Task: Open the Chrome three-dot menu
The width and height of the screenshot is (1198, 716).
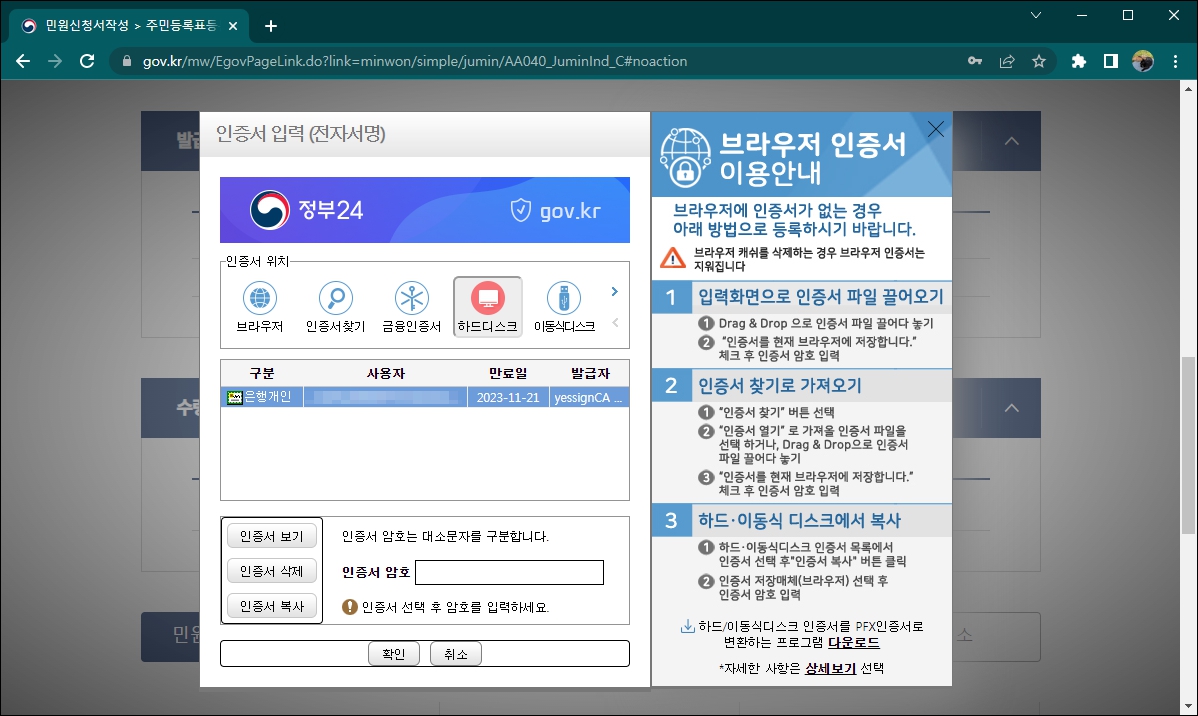Action: click(1175, 61)
